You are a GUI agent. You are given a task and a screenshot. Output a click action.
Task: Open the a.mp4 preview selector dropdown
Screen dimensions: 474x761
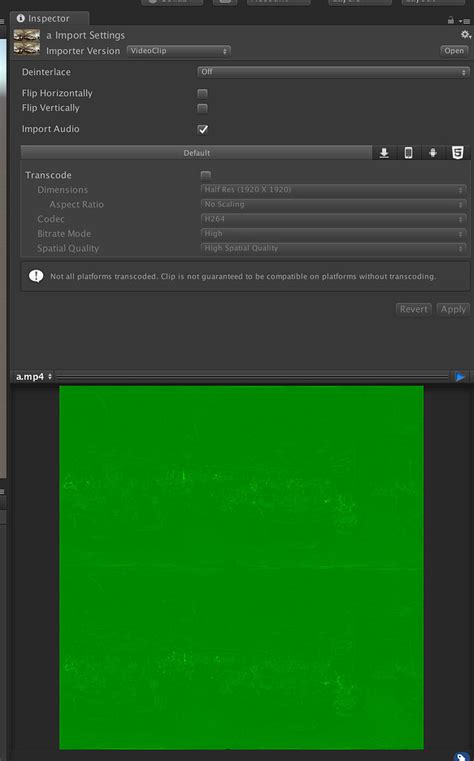pyautogui.click(x=33, y=377)
